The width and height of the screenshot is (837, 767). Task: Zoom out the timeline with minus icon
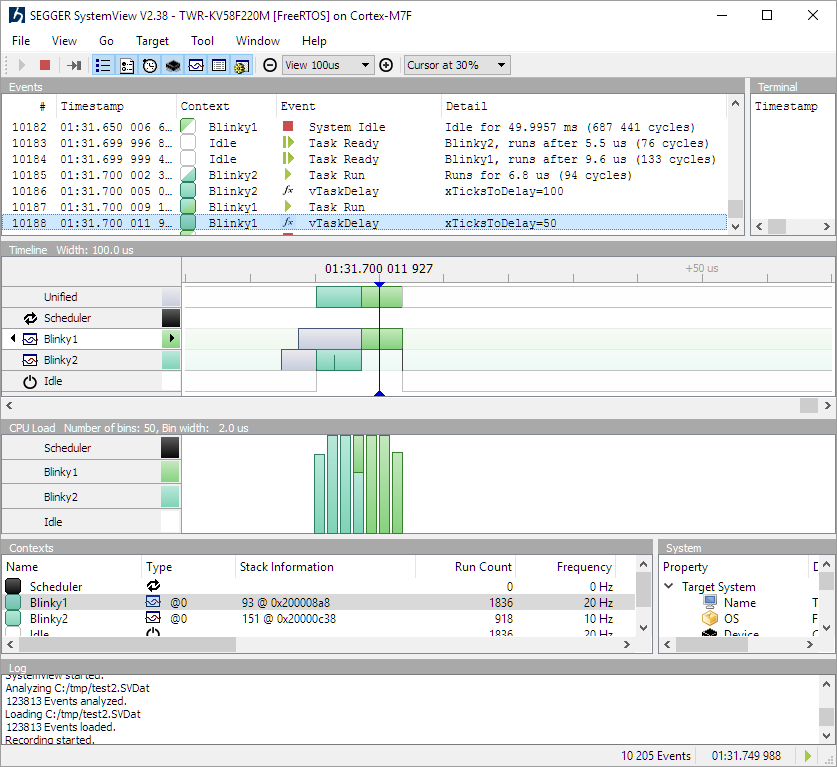coord(270,65)
